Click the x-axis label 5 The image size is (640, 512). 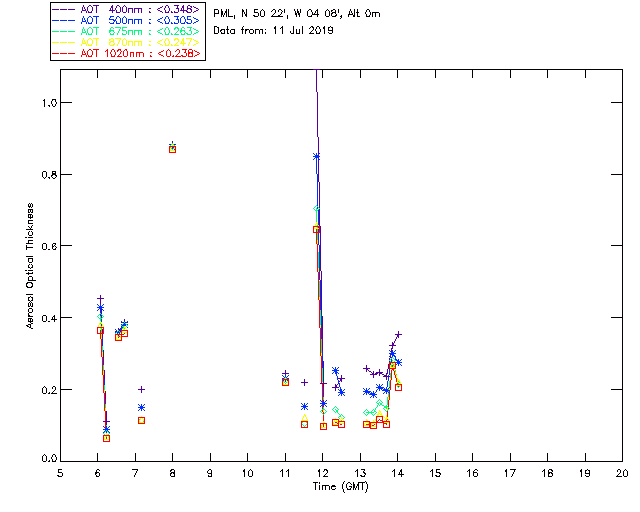60,473
